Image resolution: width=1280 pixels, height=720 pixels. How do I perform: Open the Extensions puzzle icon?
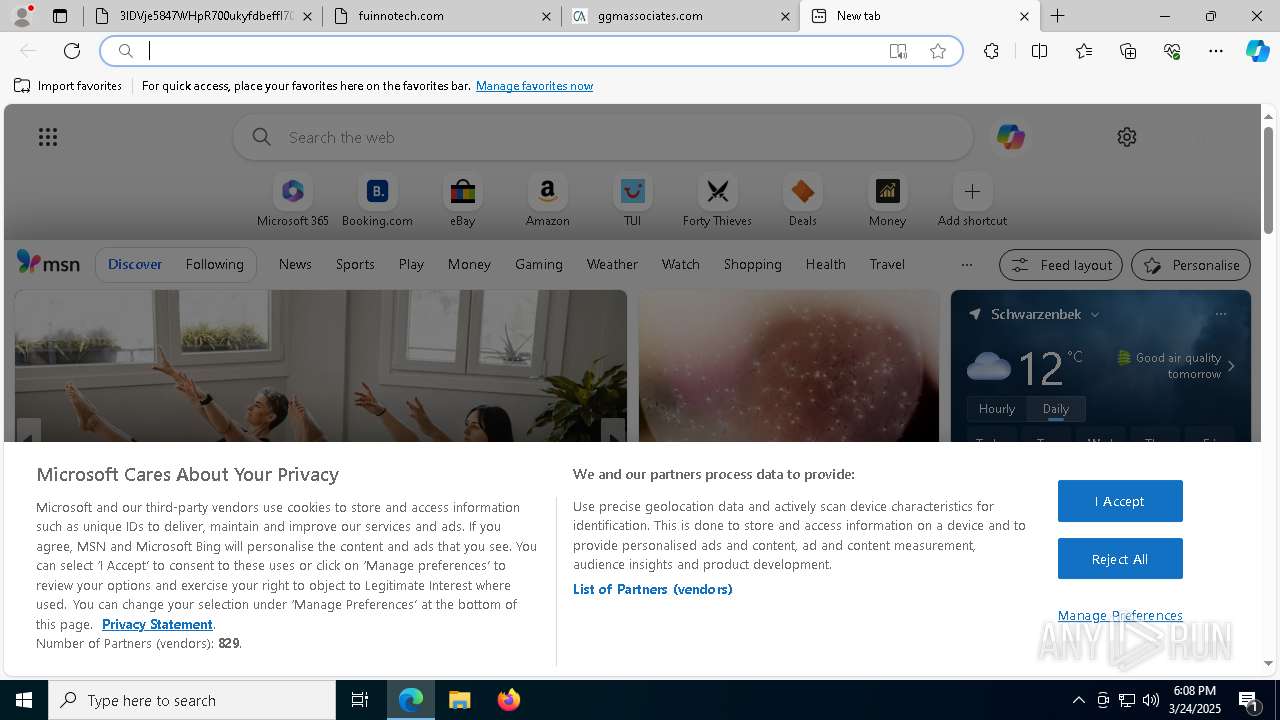pyautogui.click(x=991, y=51)
